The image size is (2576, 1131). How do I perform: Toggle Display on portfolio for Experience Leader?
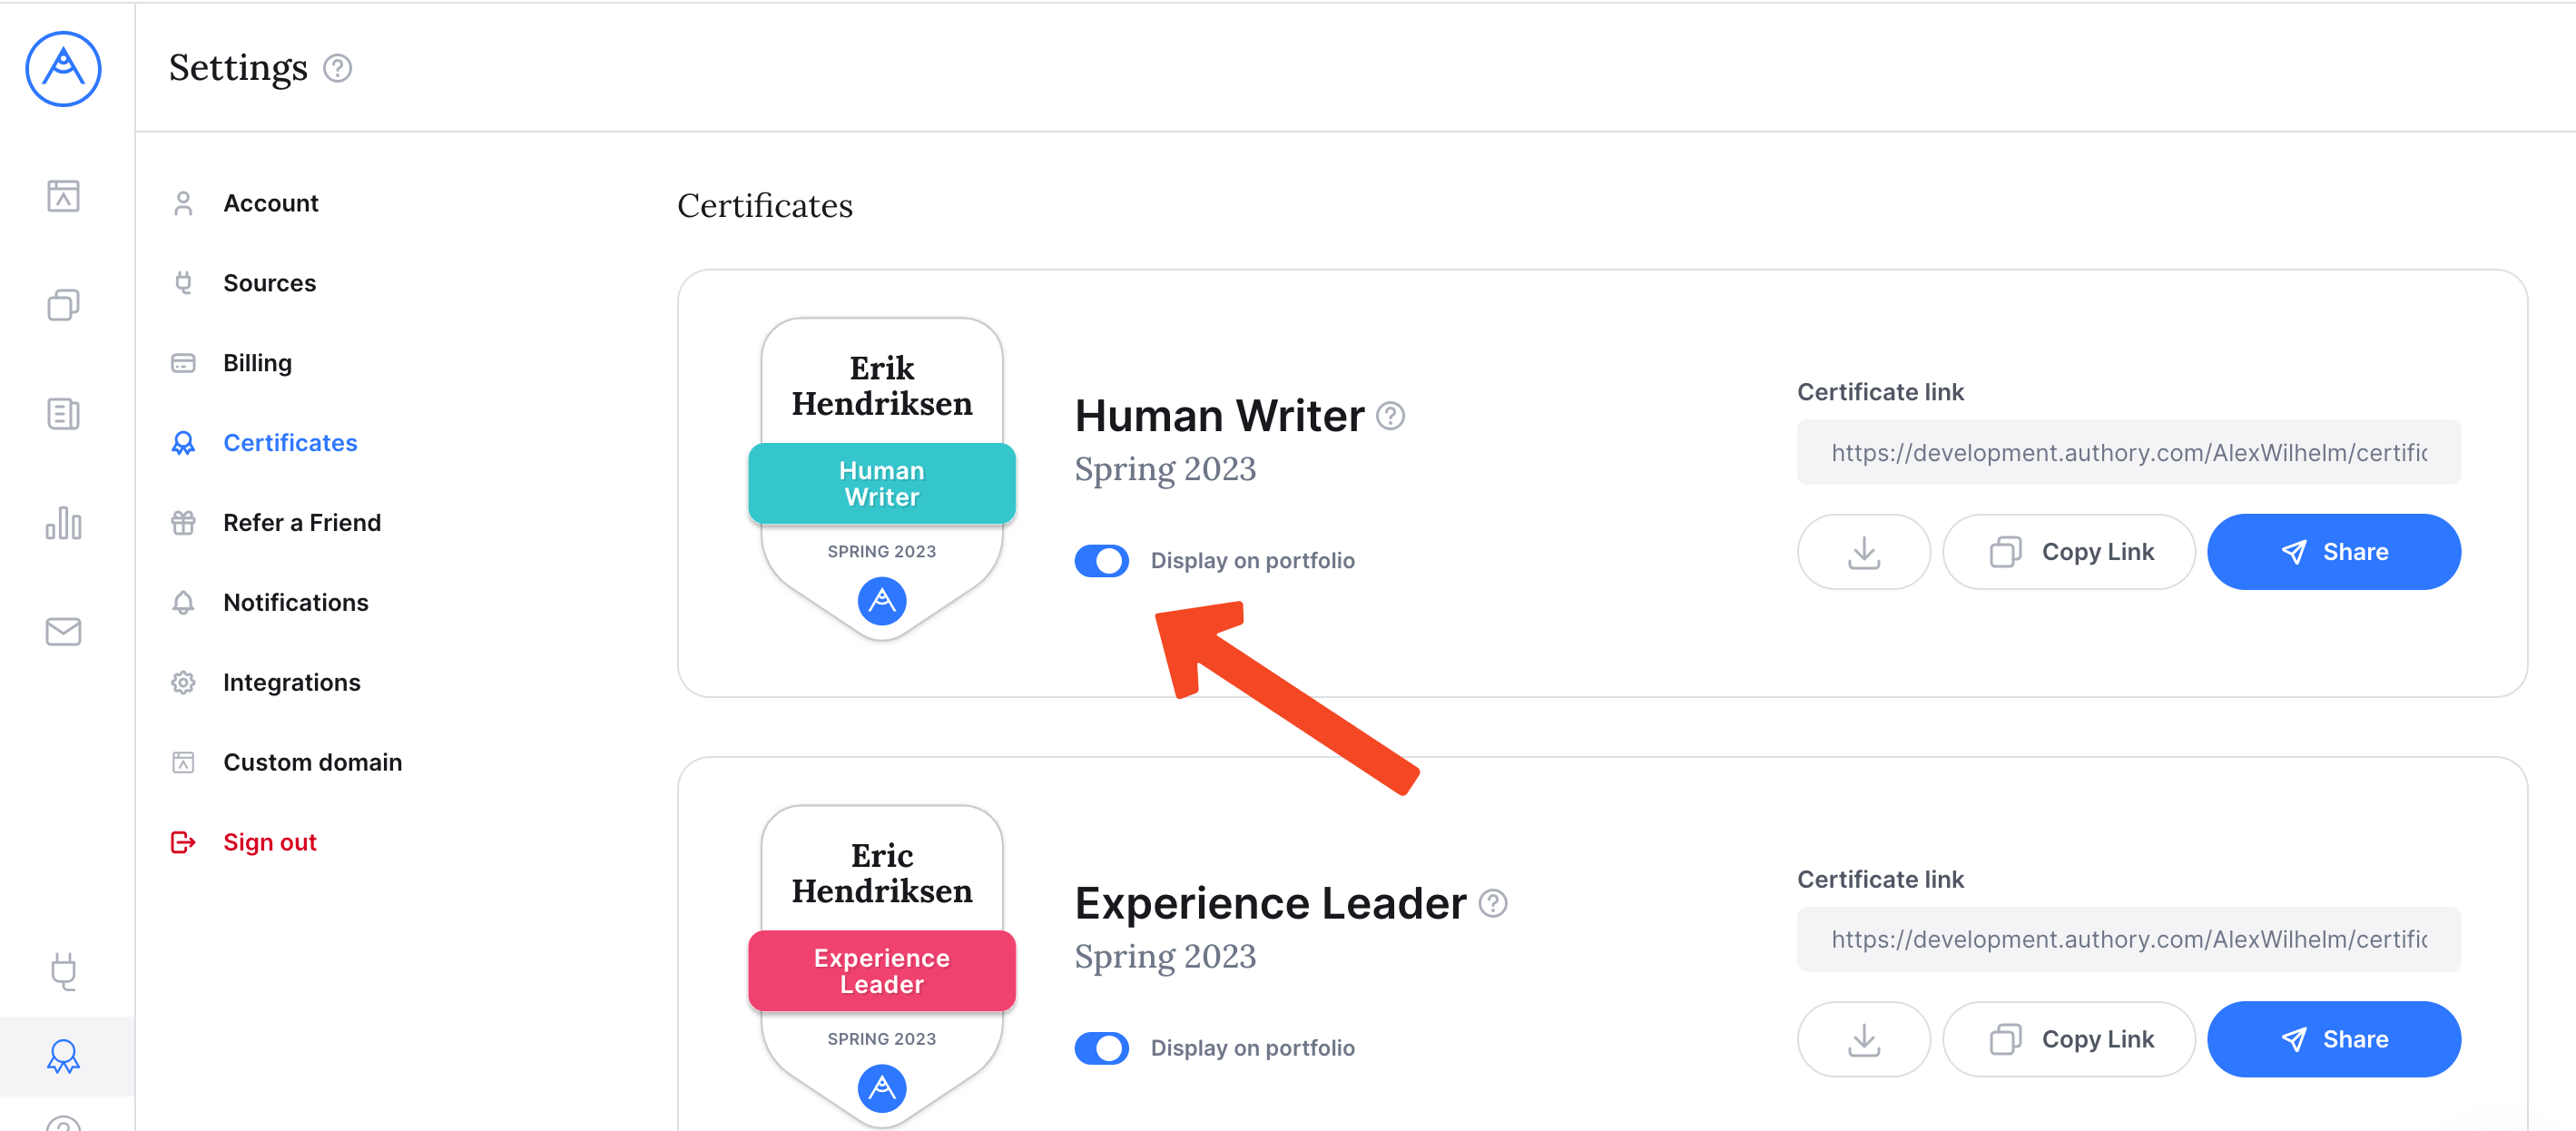[x=1101, y=1048]
